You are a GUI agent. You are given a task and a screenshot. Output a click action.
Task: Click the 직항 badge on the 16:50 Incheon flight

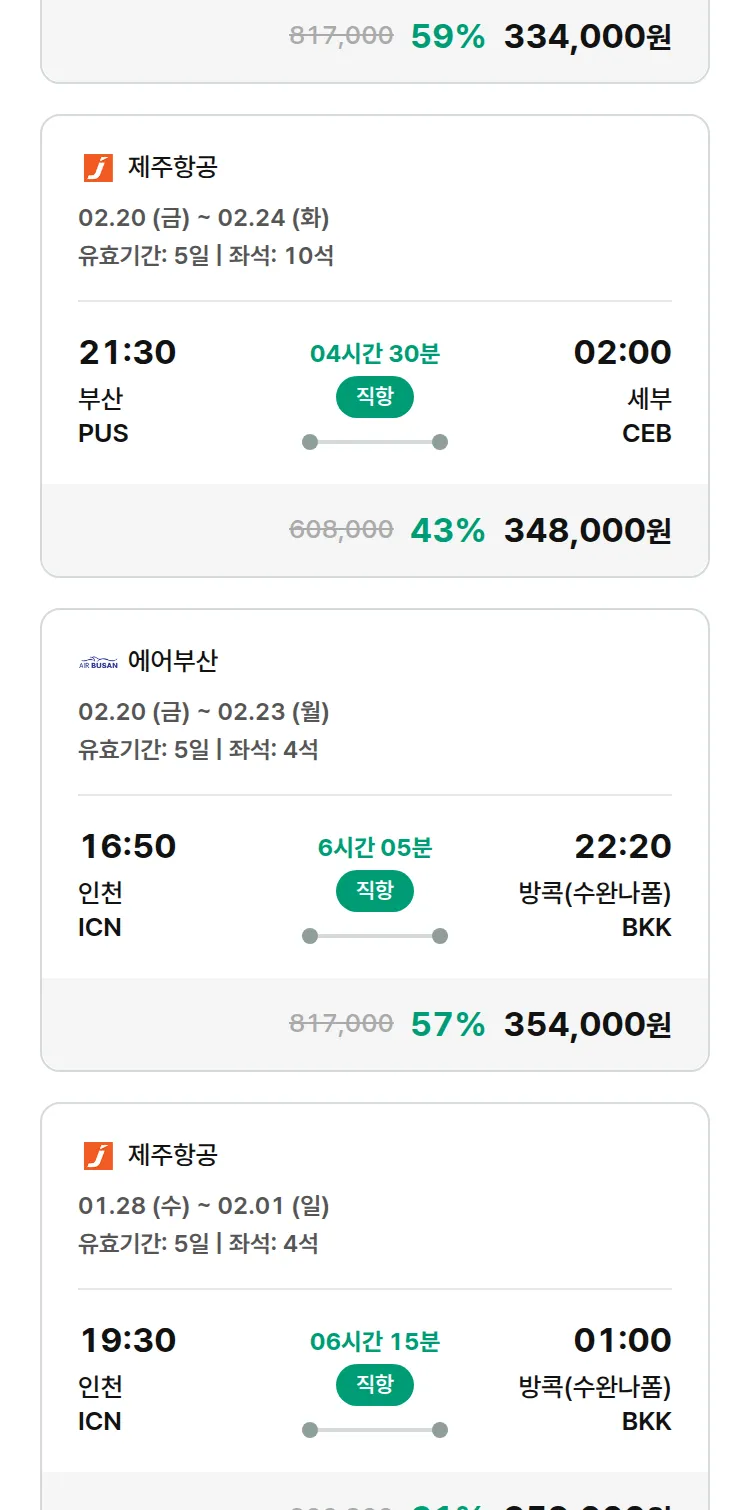point(375,891)
